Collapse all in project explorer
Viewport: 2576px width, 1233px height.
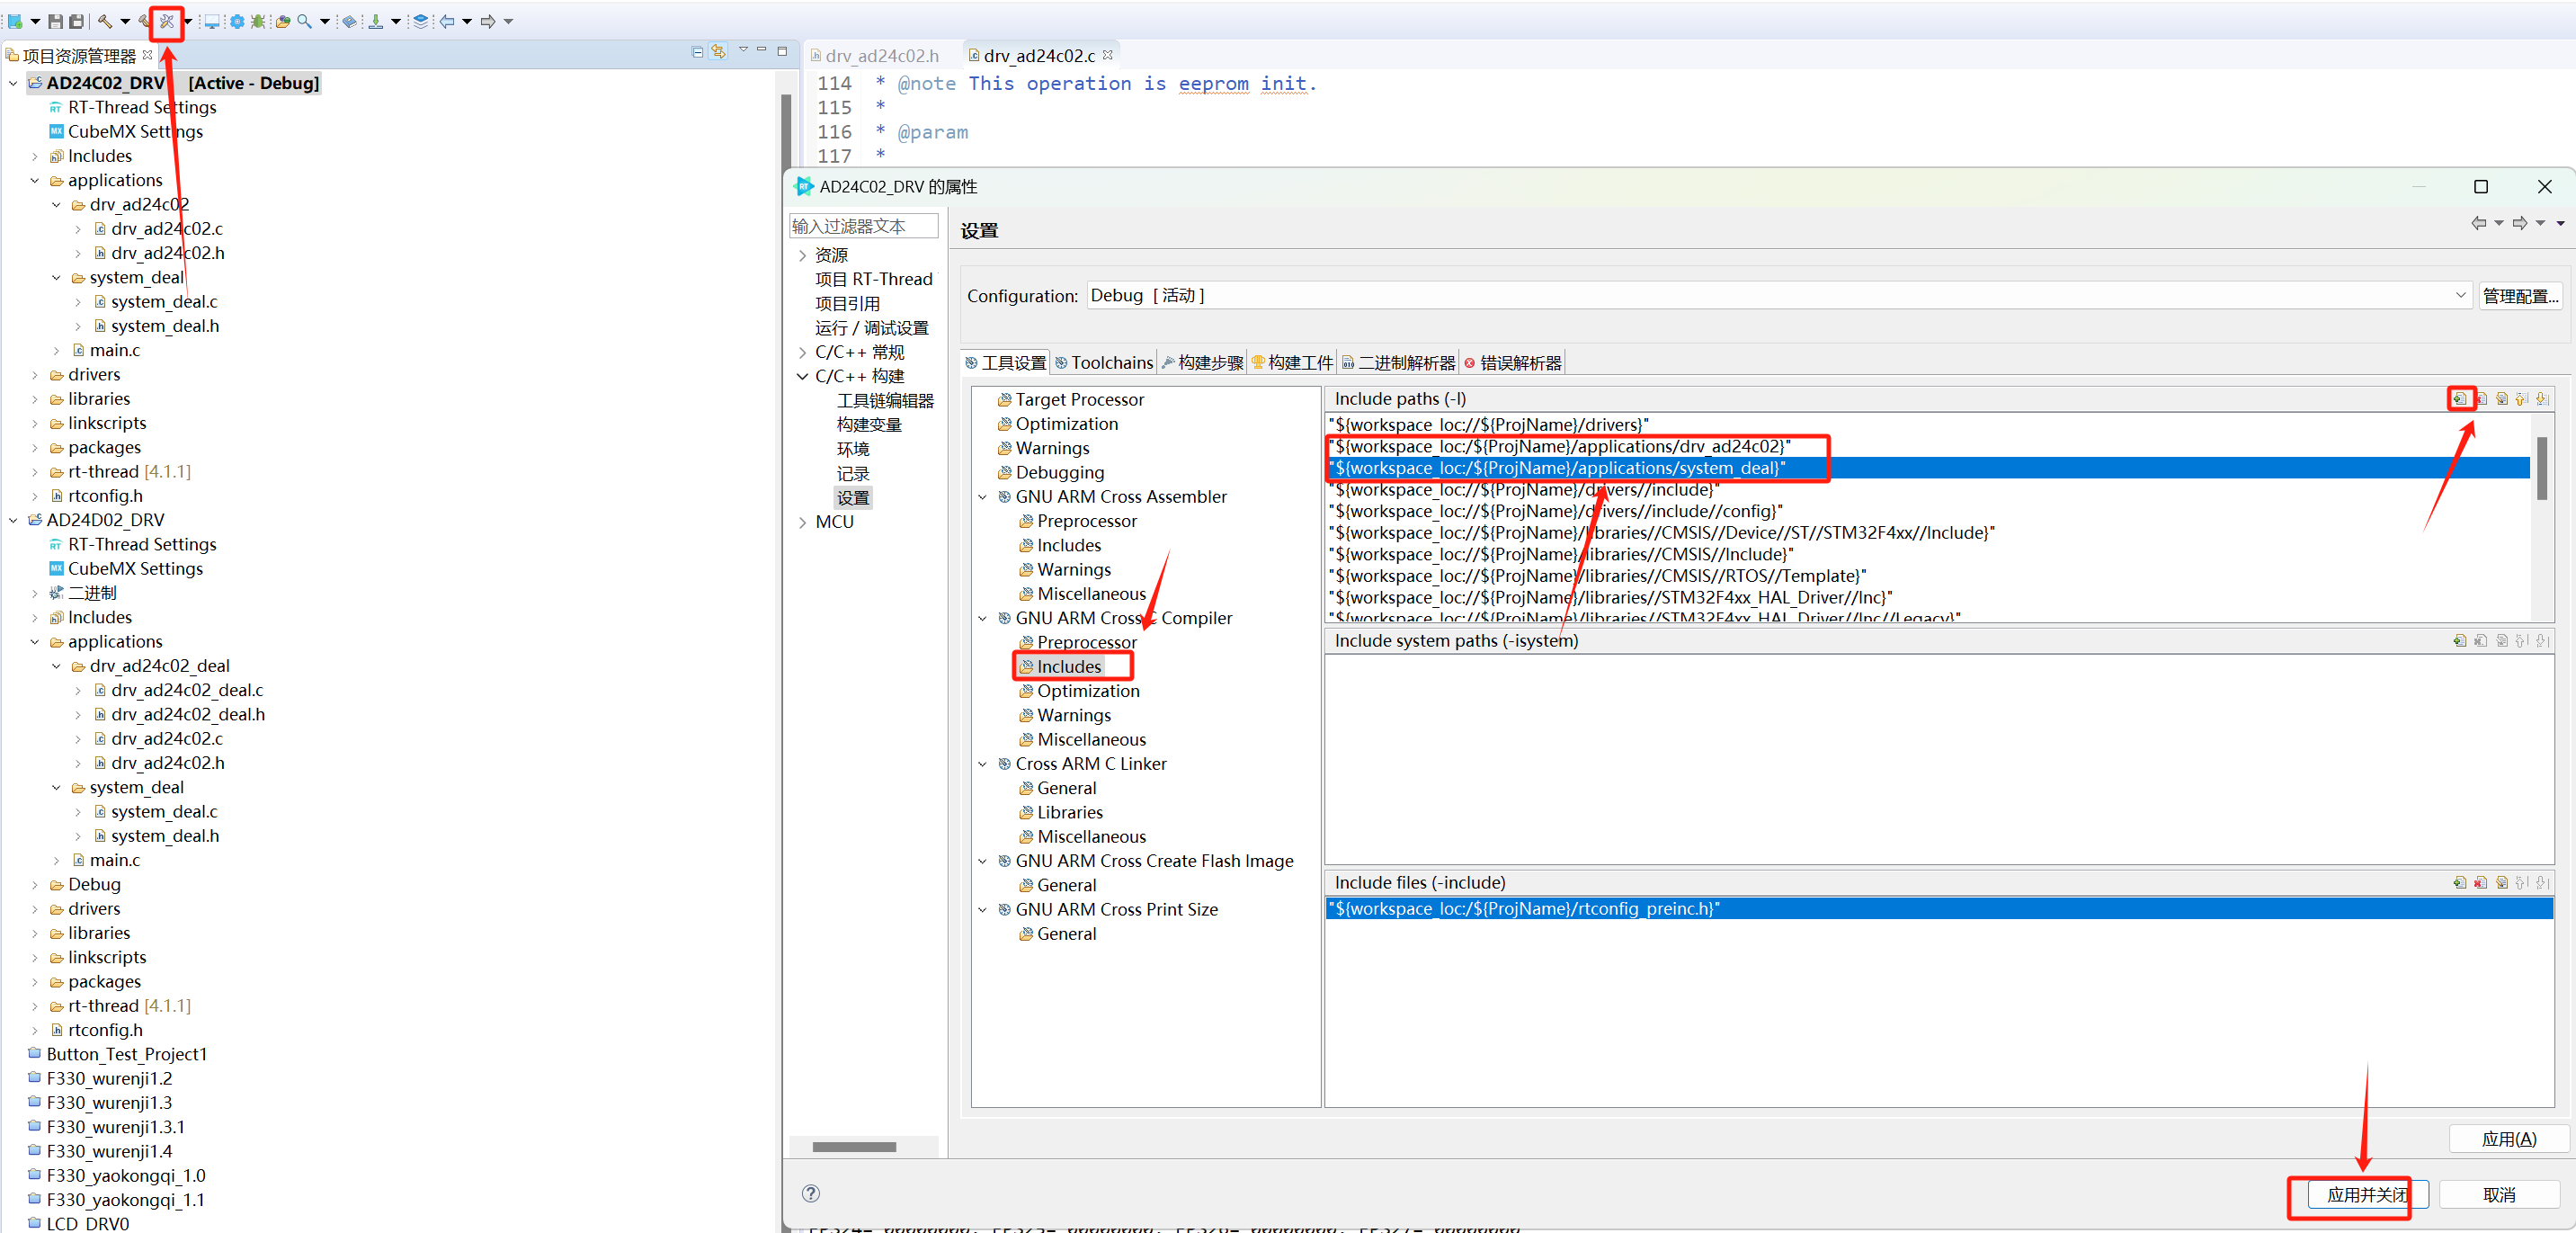(697, 52)
